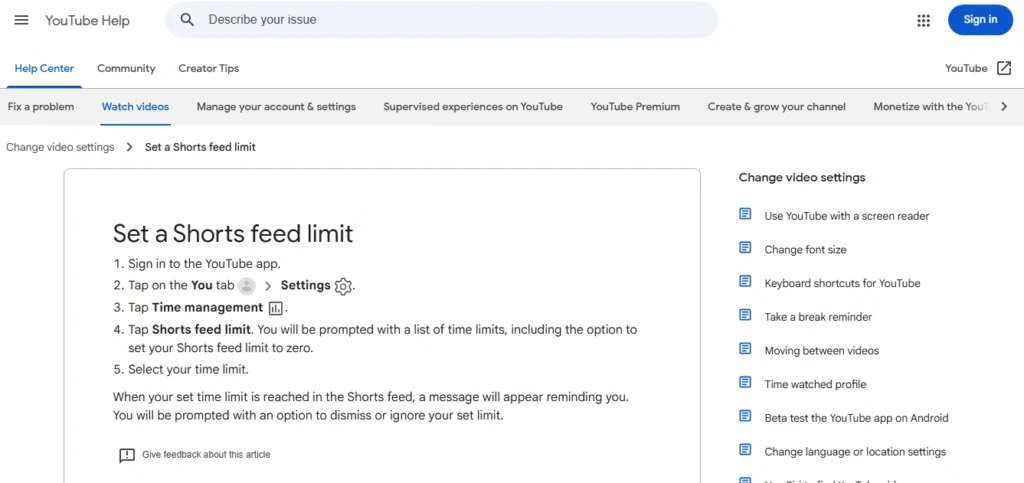1024x483 pixels.
Task: Open Moving between videos article
Action: 822,351
